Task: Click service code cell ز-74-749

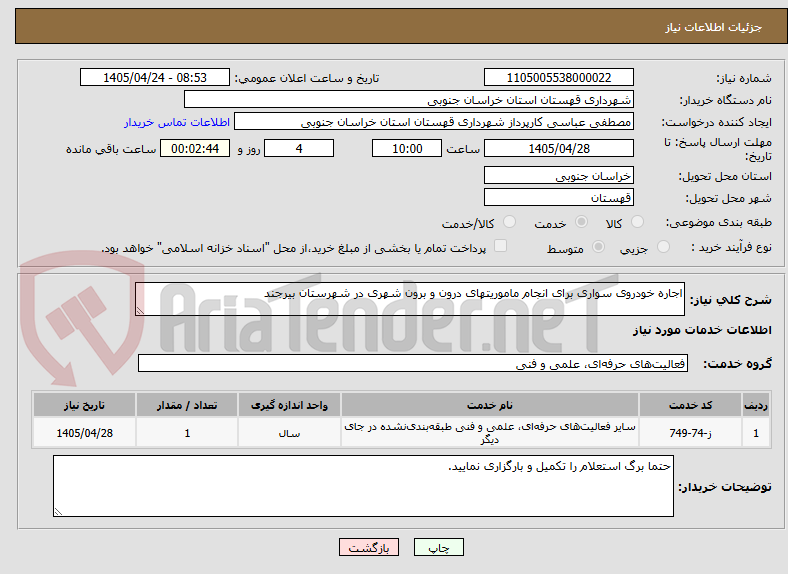Action: 691,433
